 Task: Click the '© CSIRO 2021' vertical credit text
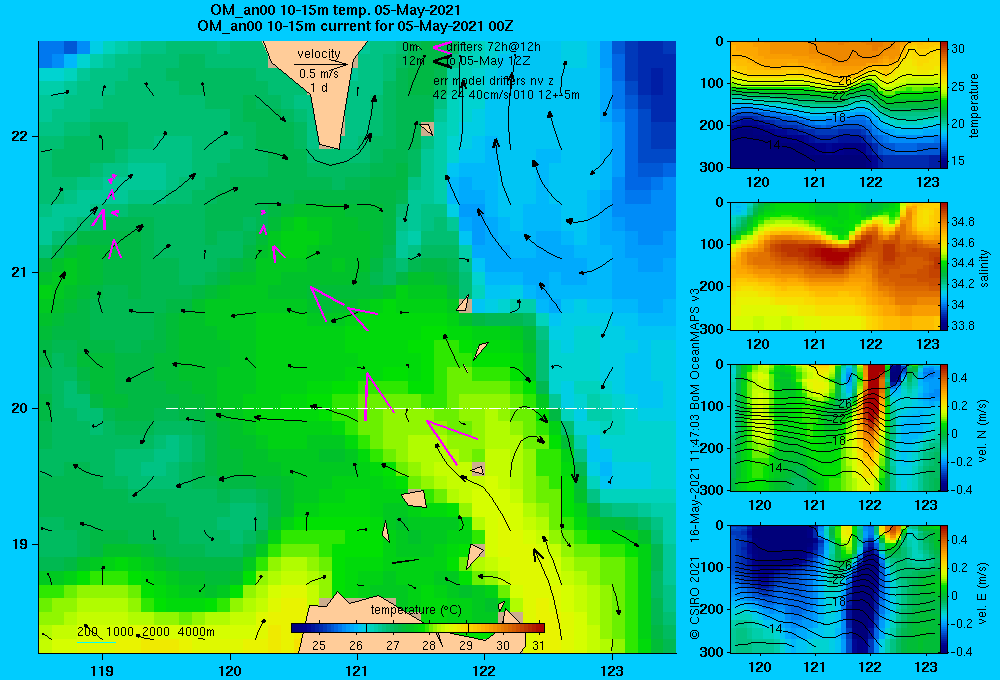[695, 598]
